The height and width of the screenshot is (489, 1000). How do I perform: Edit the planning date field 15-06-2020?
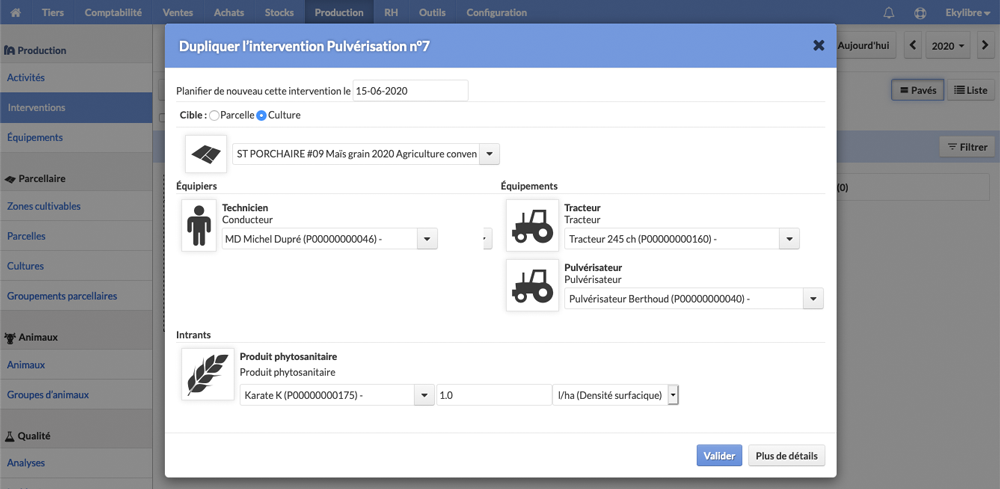coord(411,91)
